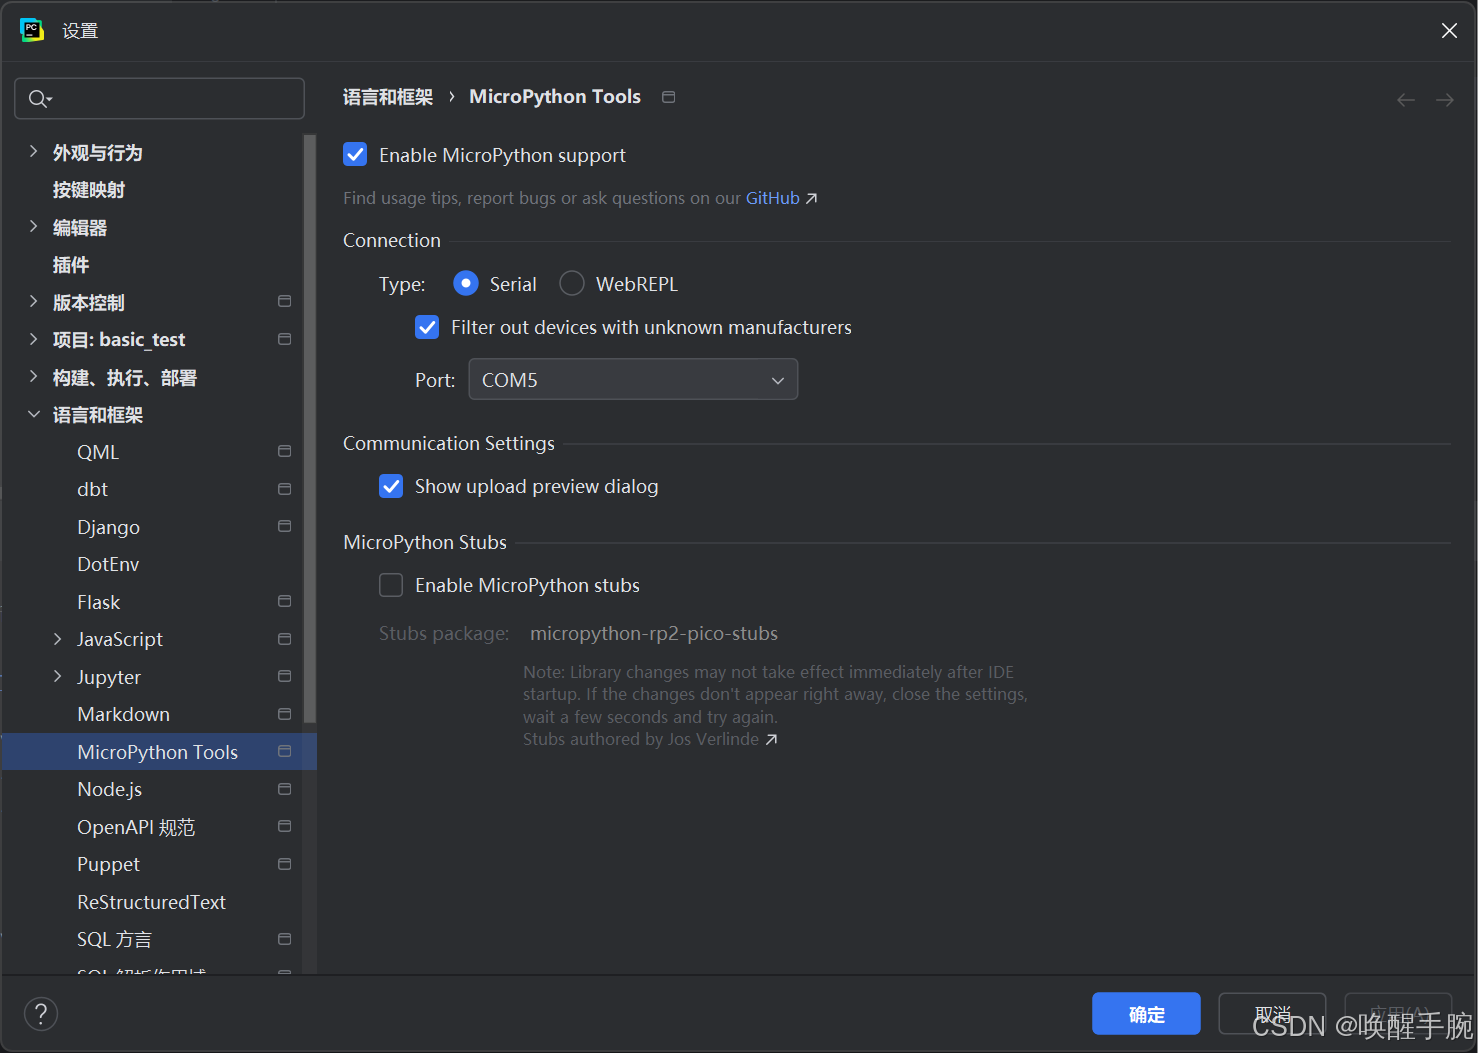The width and height of the screenshot is (1478, 1053).
Task: Collapse the 语言和框架 section
Action: point(33,414)
